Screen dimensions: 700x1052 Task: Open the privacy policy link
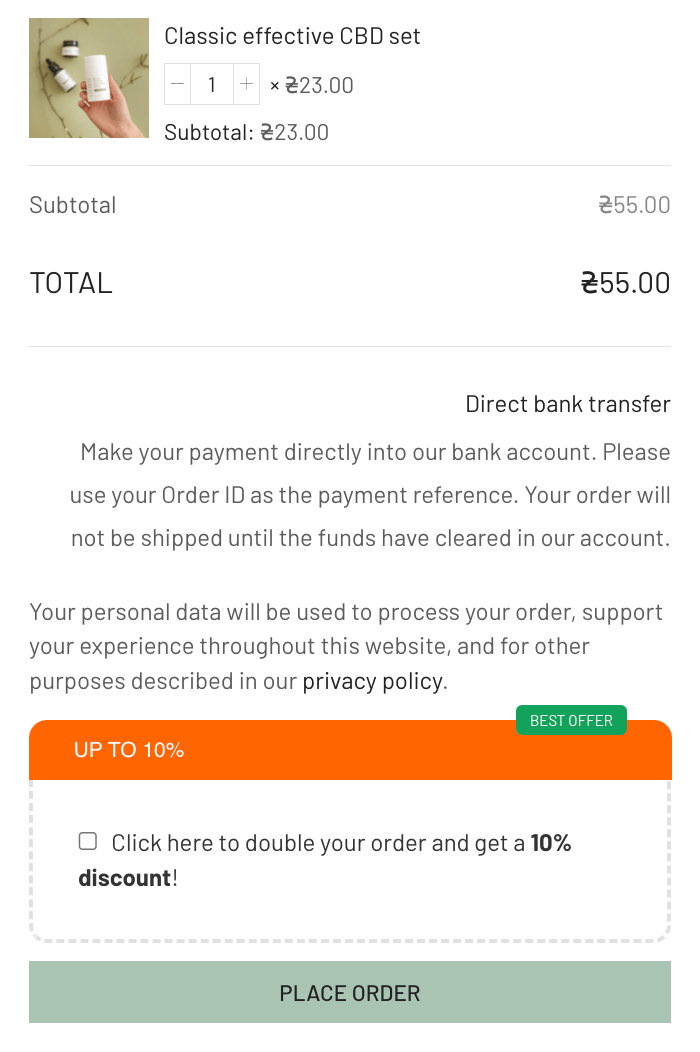click(372, 682)
